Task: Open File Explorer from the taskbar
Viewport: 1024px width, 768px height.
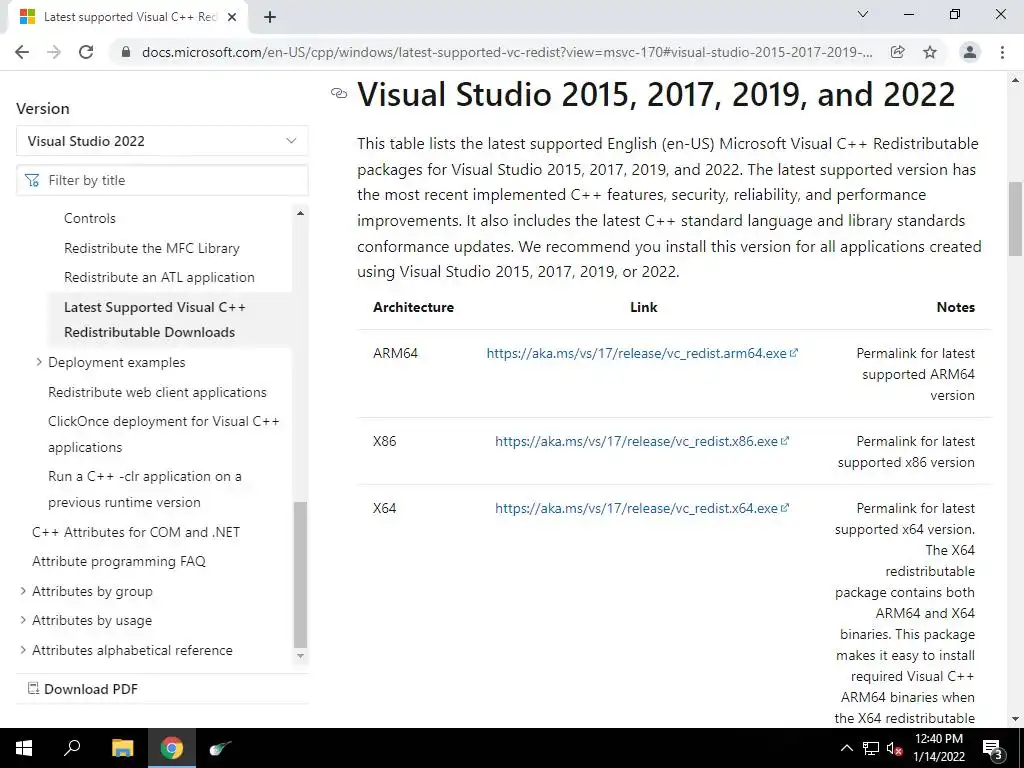Action: pyautogui.click(x=122, y=748)
